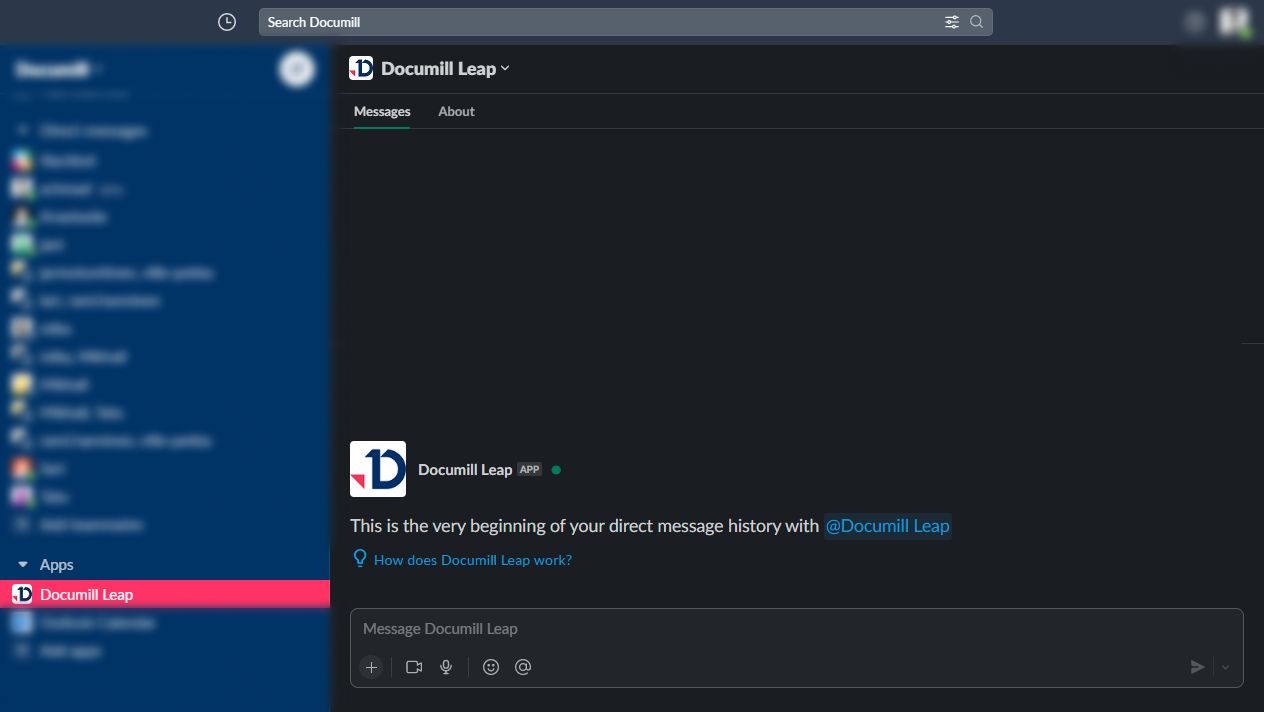
Task: Mention someone using the @ icon
Action: point(523,667)
